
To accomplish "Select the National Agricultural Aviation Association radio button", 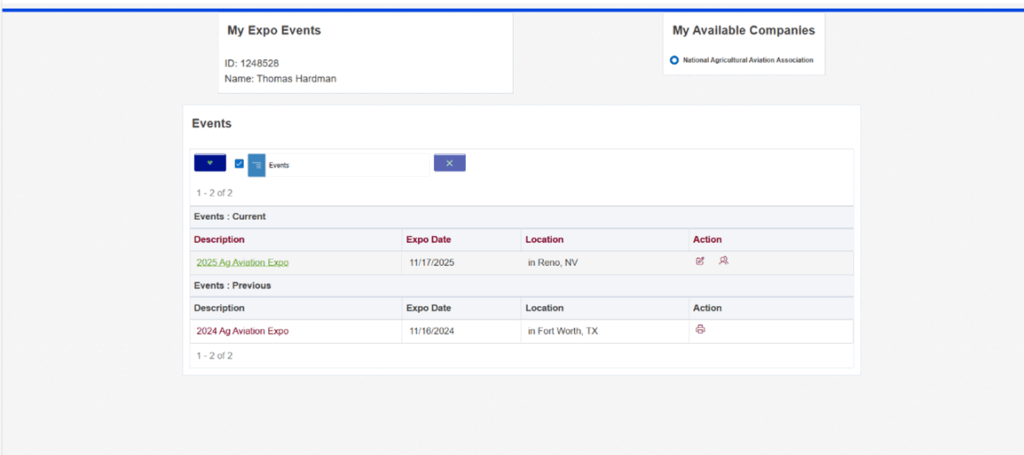I will point(674,60).
